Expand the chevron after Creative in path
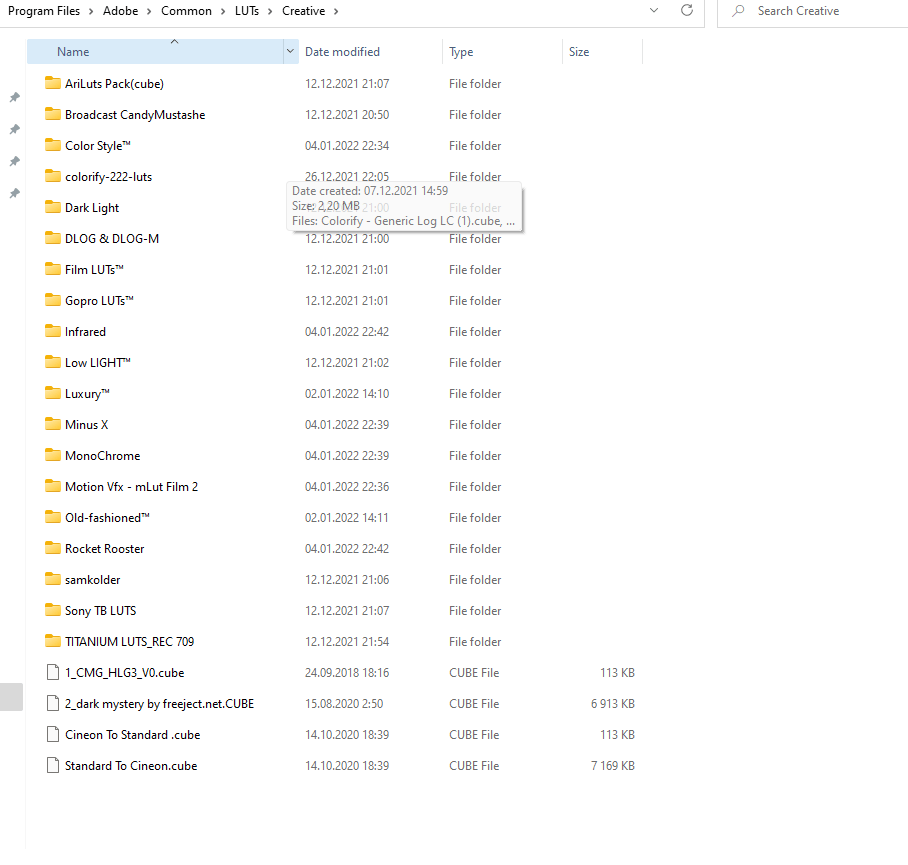 point(336,11)
